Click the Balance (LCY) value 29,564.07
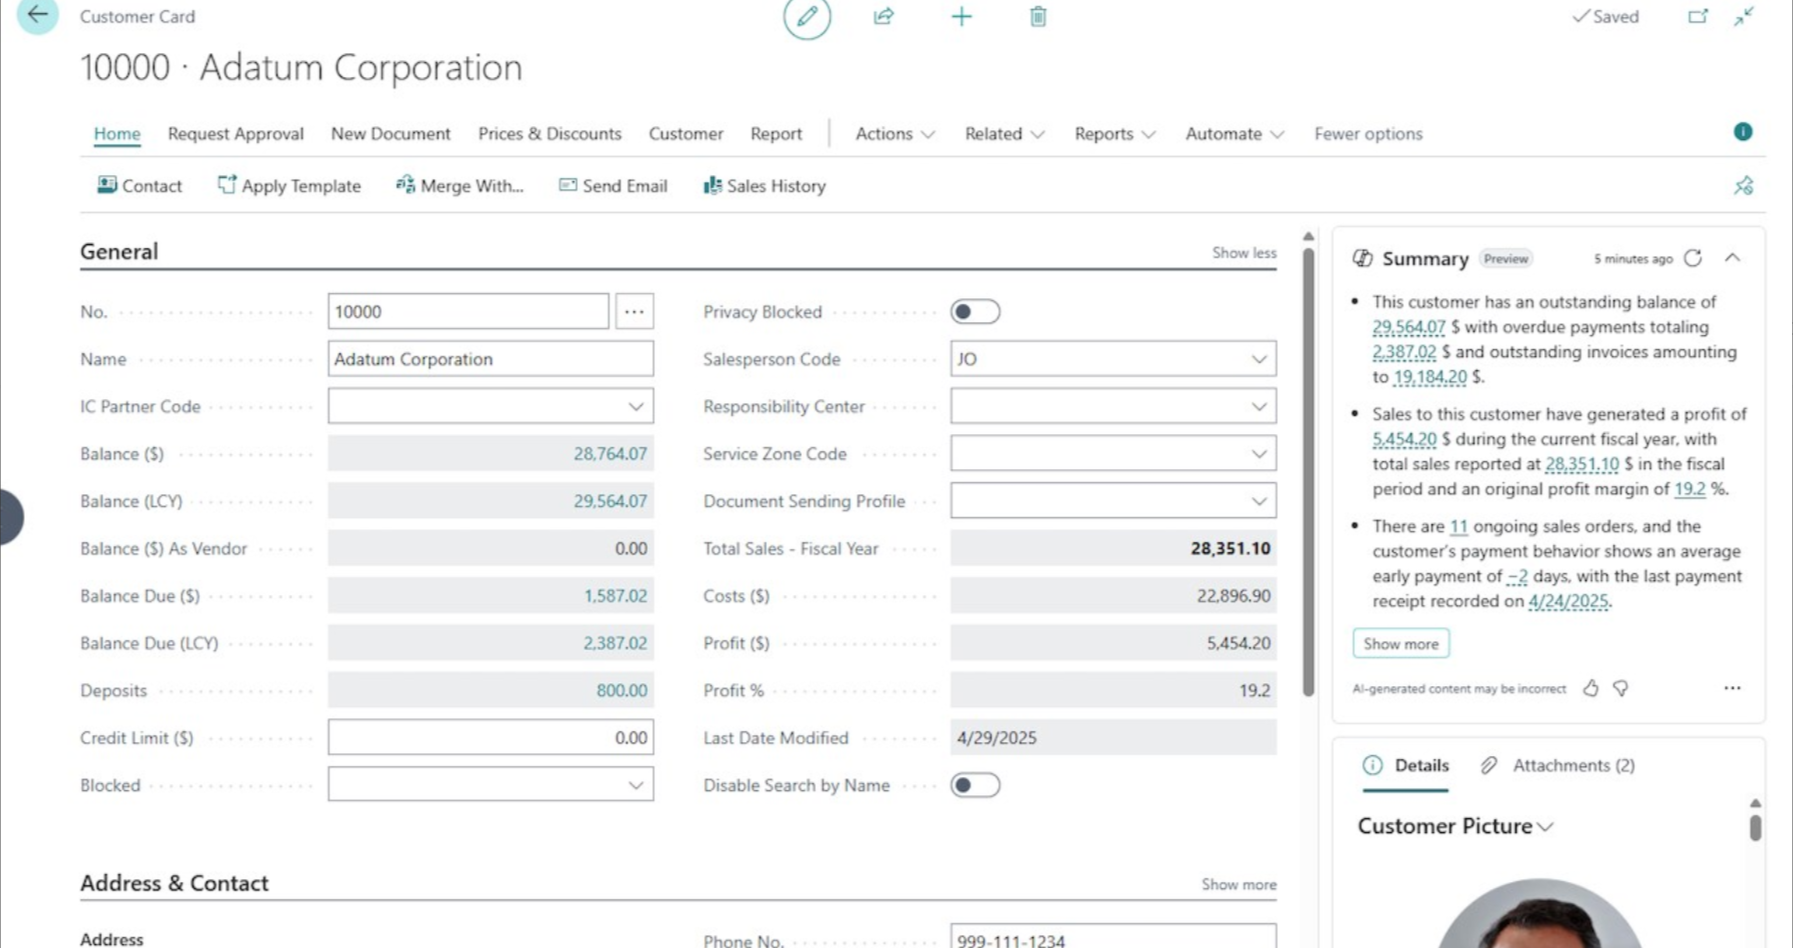 609,501
